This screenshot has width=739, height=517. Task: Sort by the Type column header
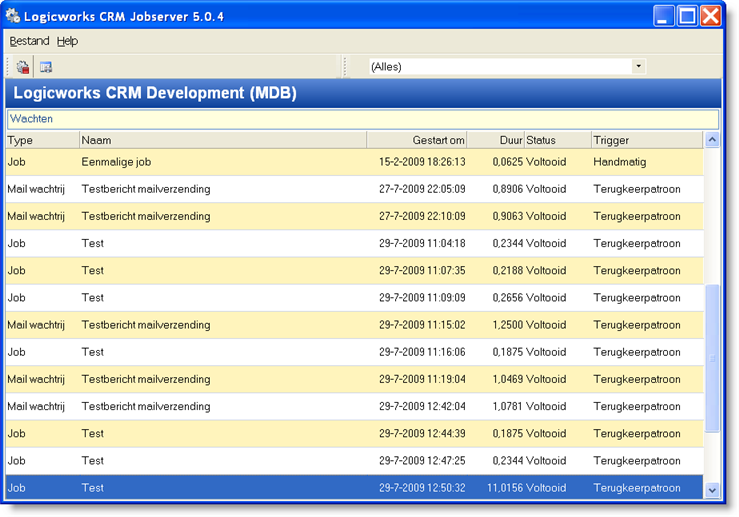coord(42,140)
